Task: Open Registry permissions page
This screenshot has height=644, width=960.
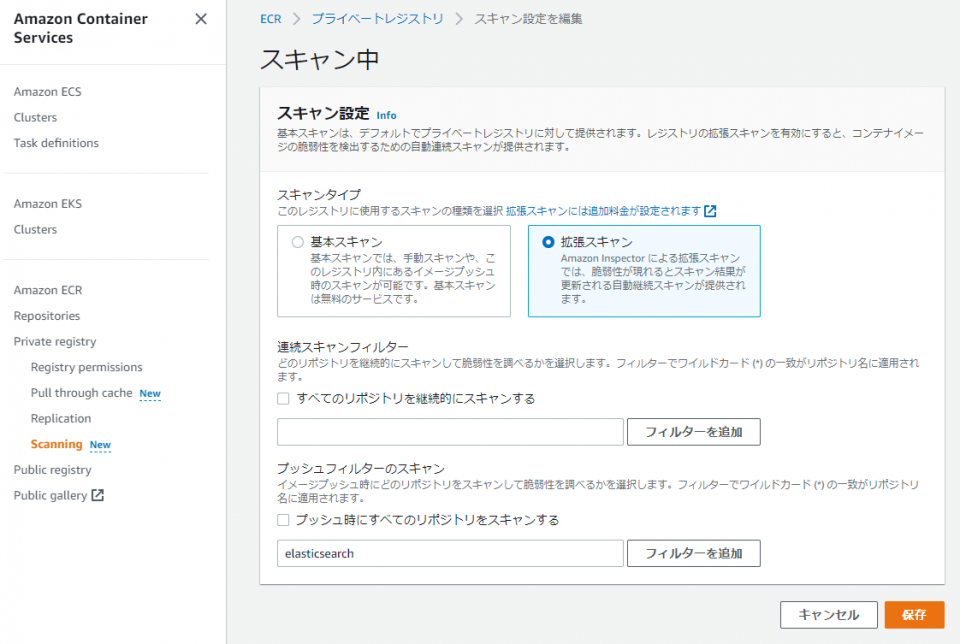Action: (x=86, y=367)
